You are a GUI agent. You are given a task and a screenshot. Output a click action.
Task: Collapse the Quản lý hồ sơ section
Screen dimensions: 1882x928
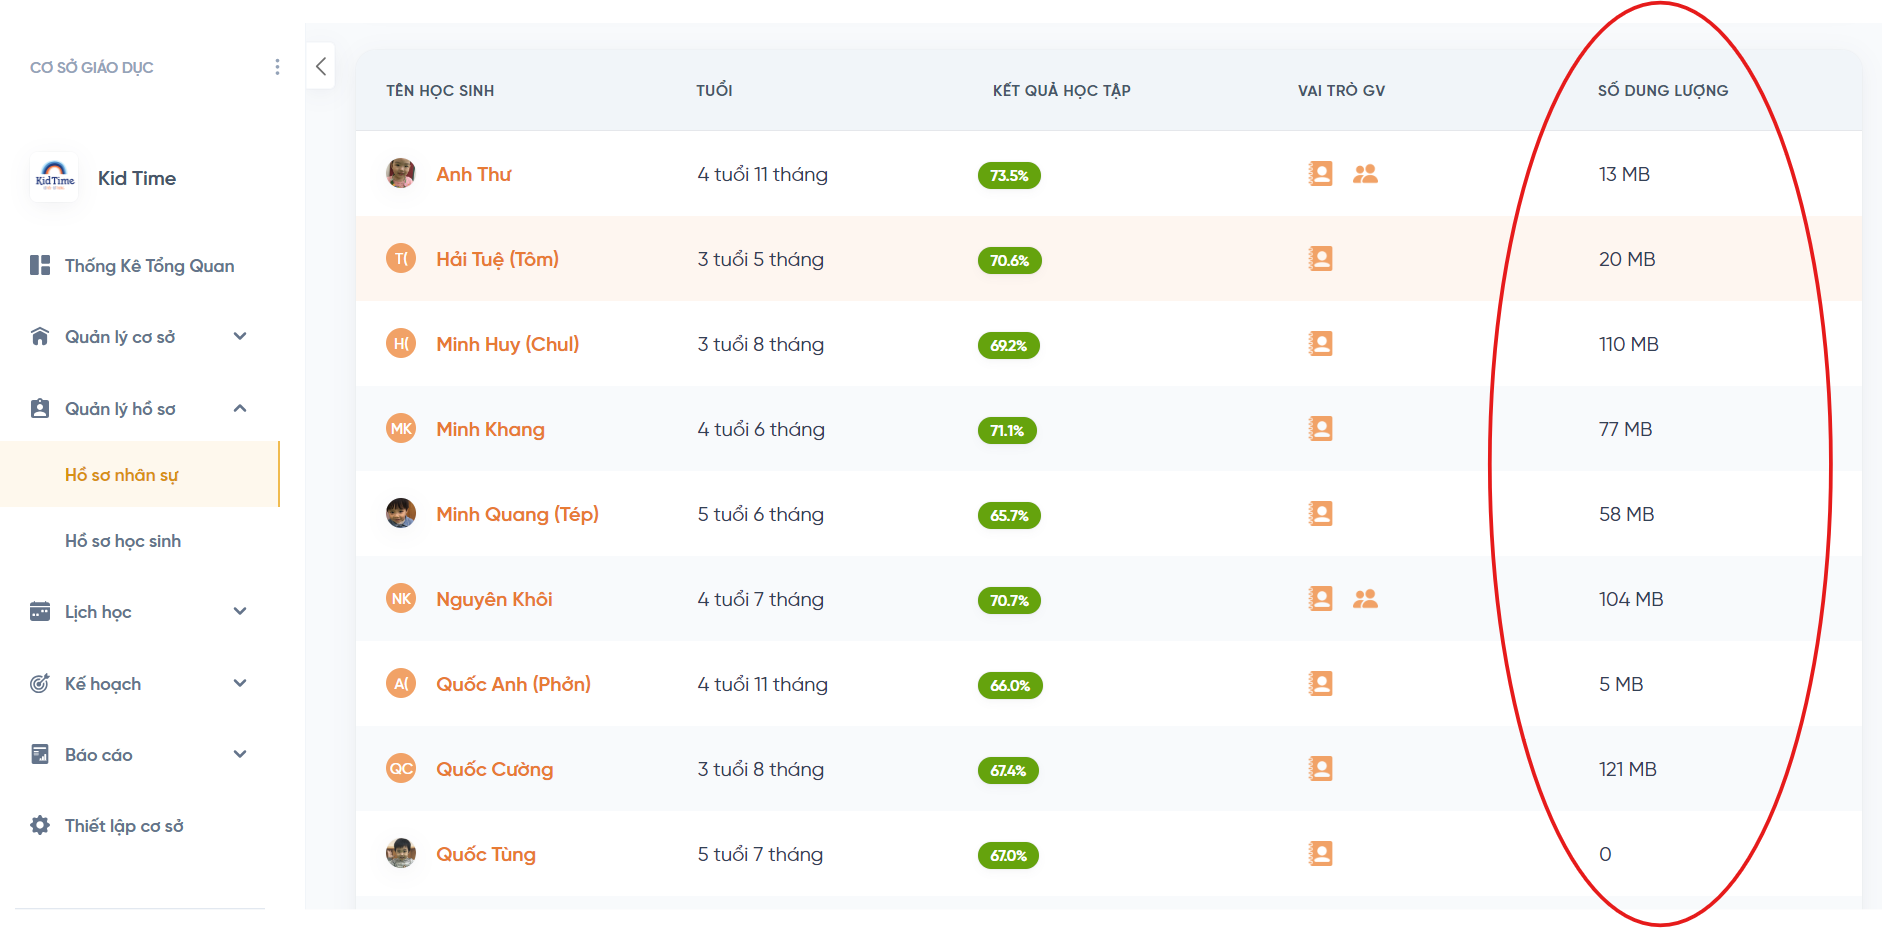pos(240,409)
